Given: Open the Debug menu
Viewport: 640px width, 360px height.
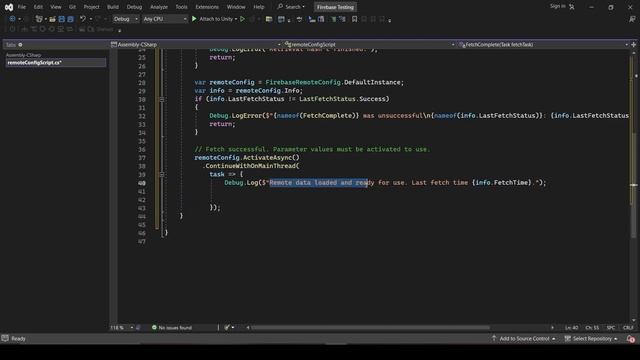Looking at the screenshot, I should 134,7.
